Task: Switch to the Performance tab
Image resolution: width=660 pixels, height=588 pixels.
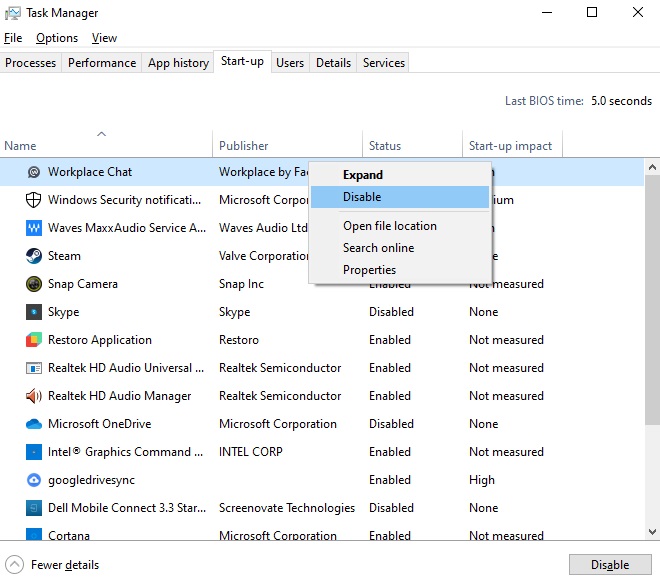Action: point(102,63)
